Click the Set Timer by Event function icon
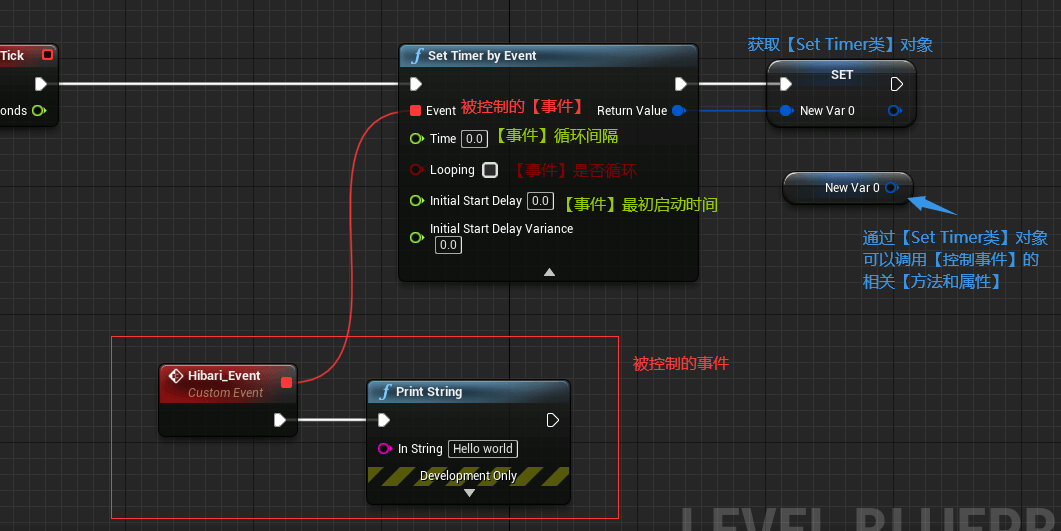Viewport: 1061px width, 531px height. (417, 55)
